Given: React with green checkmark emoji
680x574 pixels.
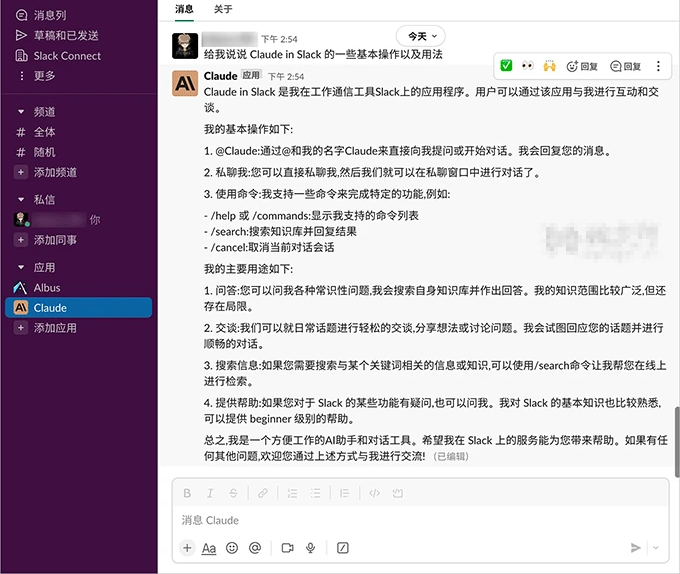Looking at the screenshot, I should [506, 66].
